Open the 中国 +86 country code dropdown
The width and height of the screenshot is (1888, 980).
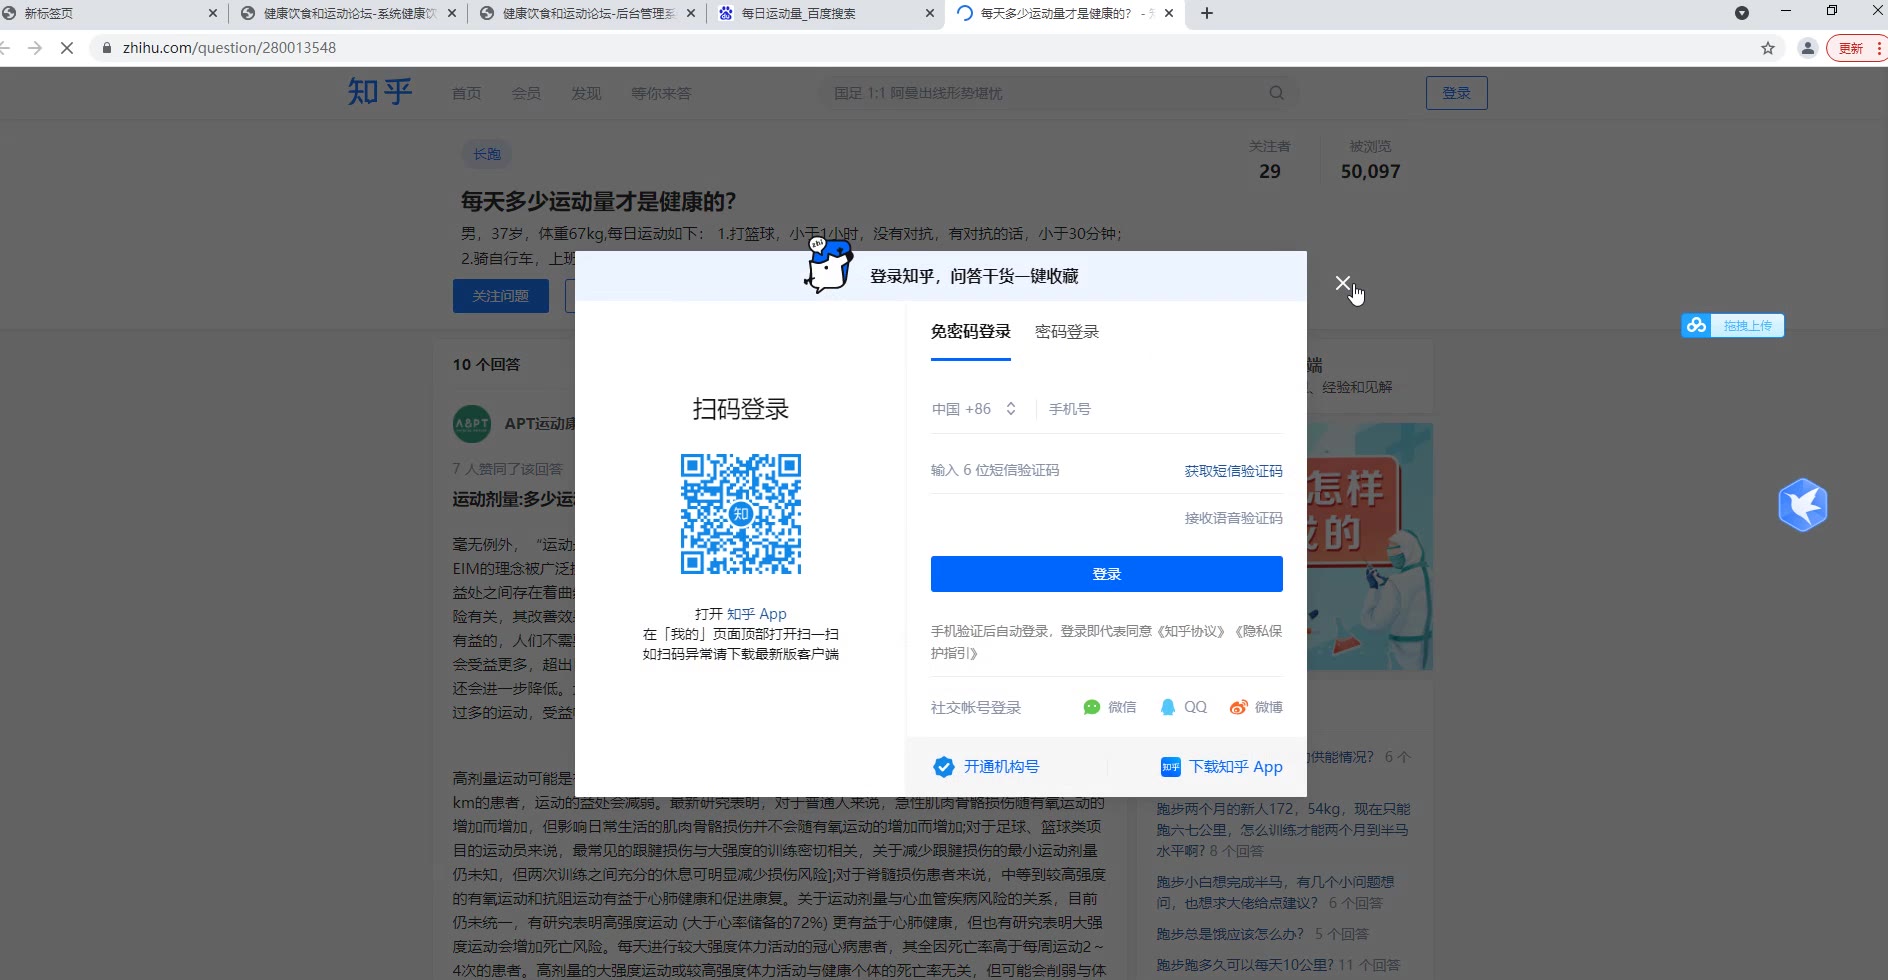pyautogui.click(x=974, y=409)
